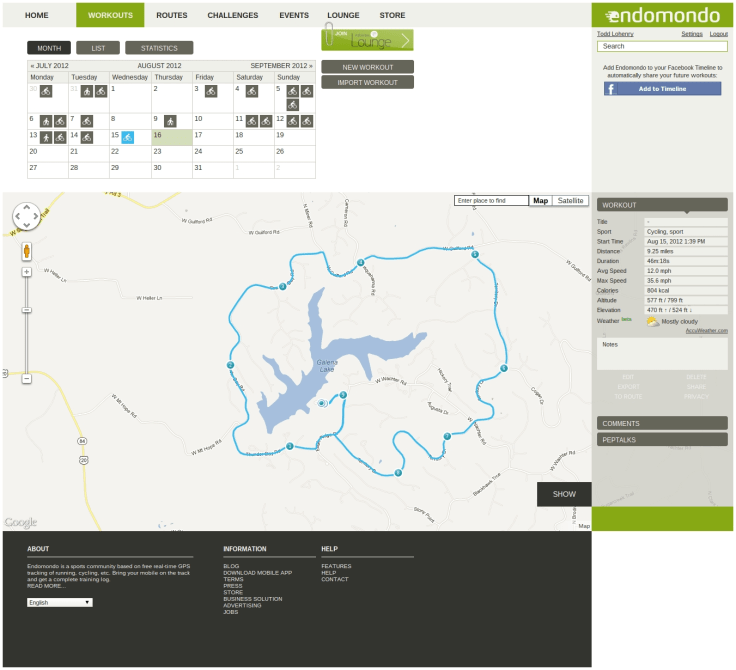
Task: Expand the Peptalks section
Action: pos(662,439)
